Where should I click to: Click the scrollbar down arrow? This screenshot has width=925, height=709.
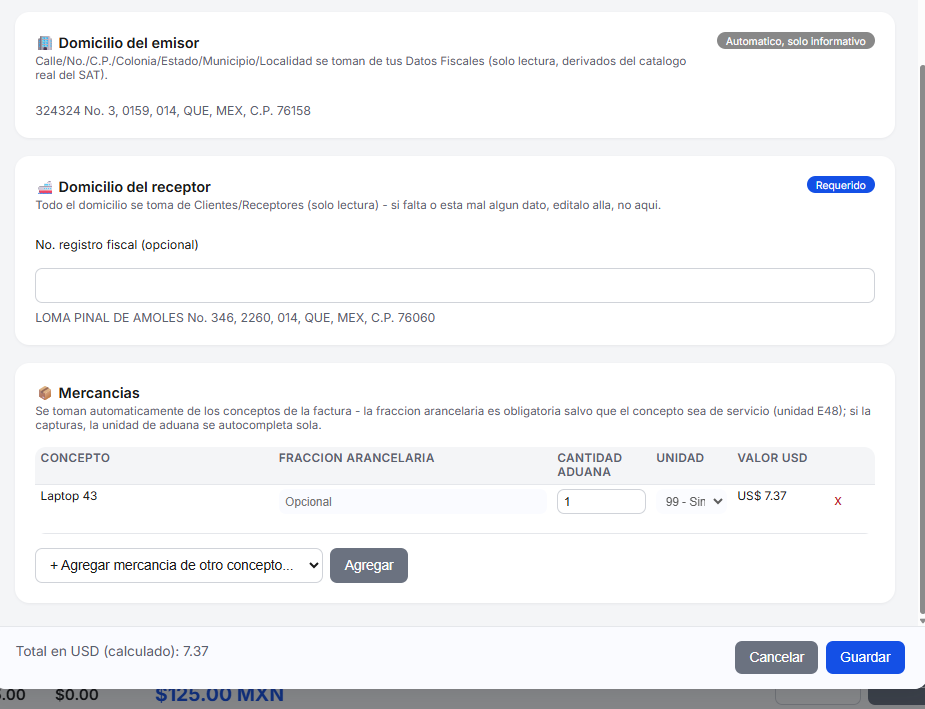pyautogui.click(x=921, y=621)
